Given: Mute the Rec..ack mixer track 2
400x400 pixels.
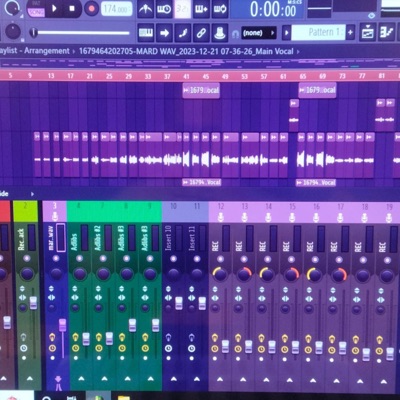Looking at the screenshot, I should (26, 258).
